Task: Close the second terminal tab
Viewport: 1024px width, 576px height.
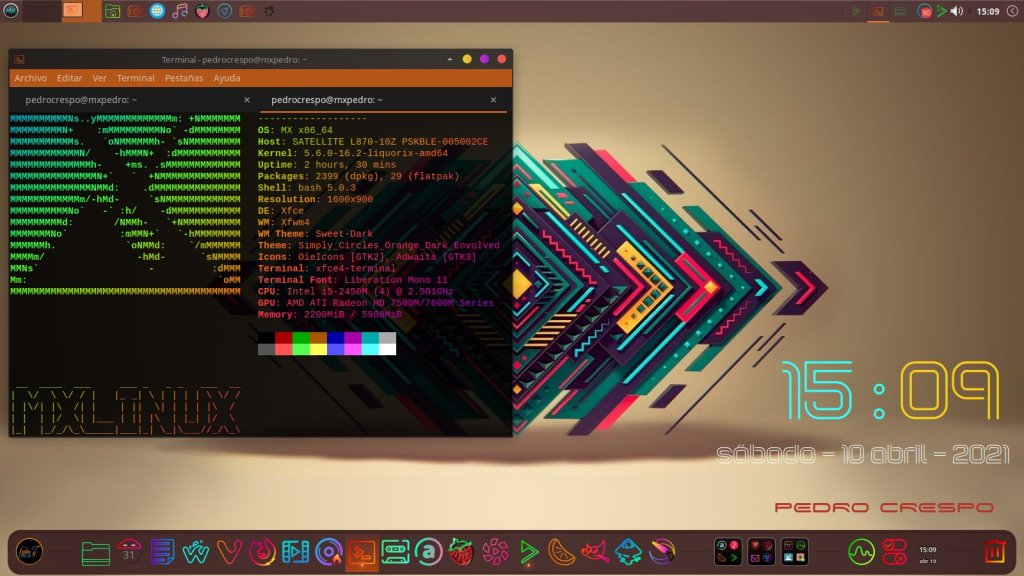Action: (493, 100)
